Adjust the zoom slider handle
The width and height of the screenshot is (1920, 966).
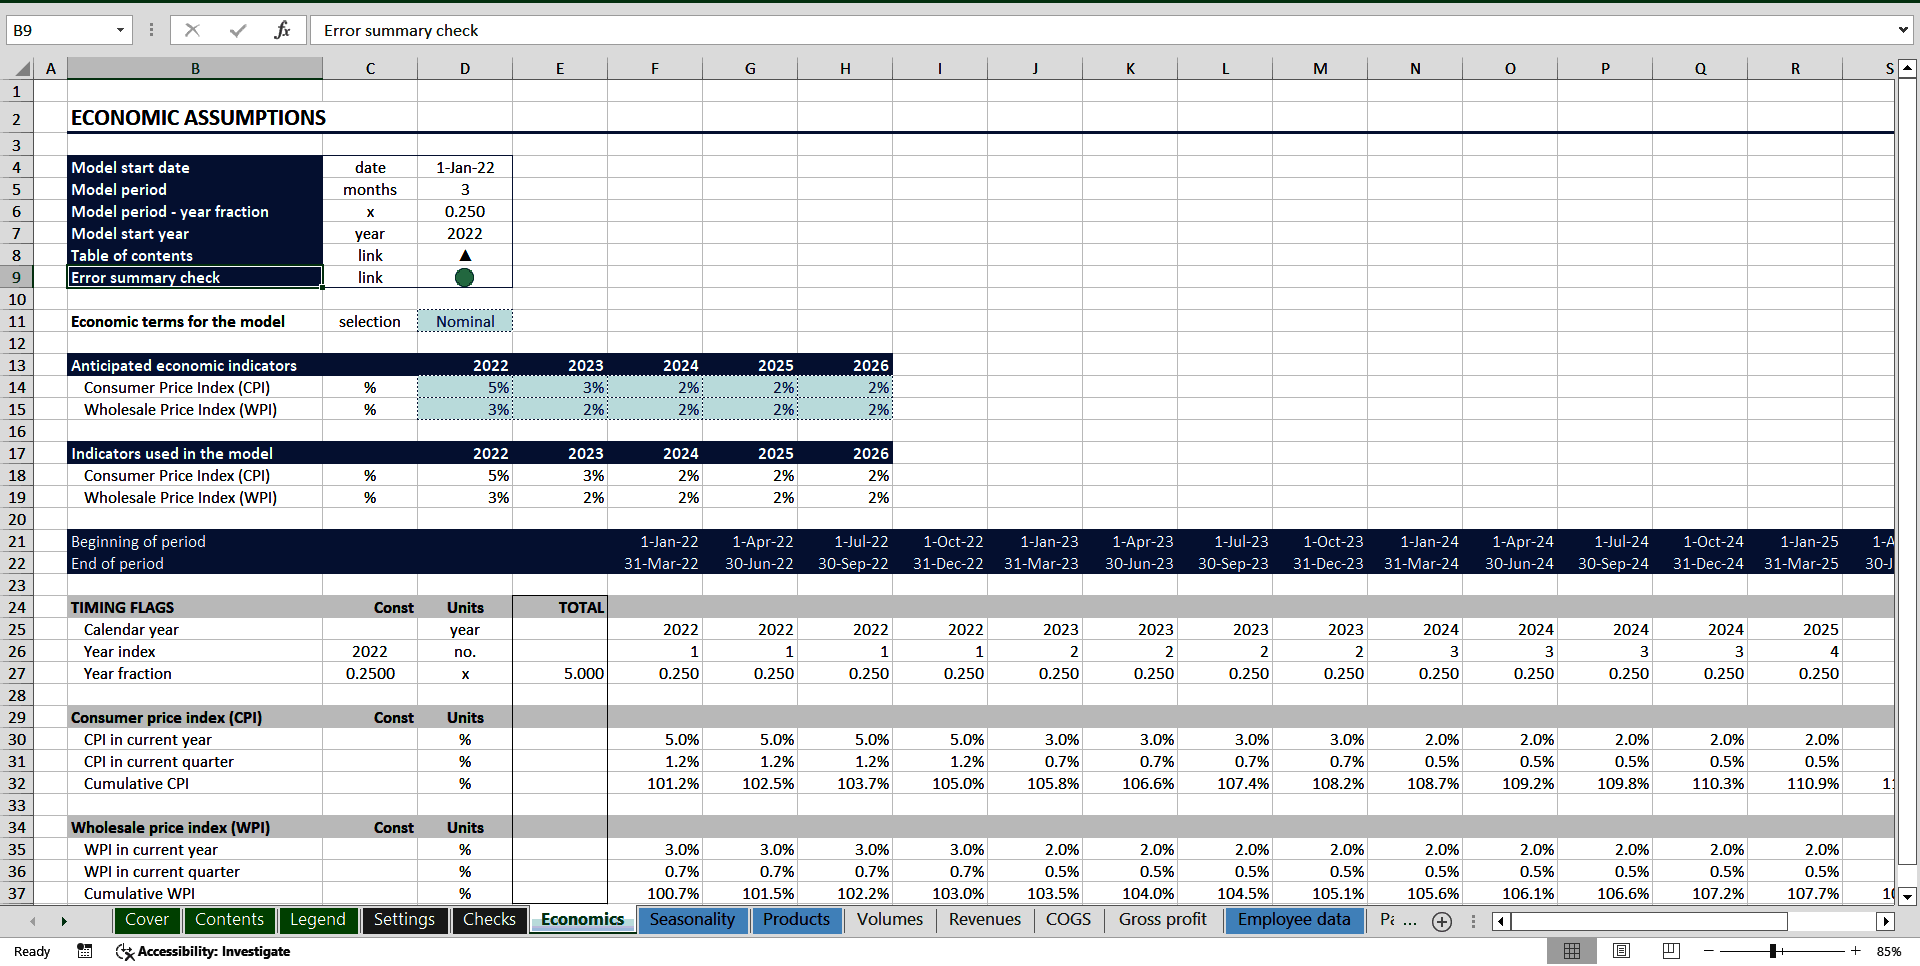coord(1773,951)
